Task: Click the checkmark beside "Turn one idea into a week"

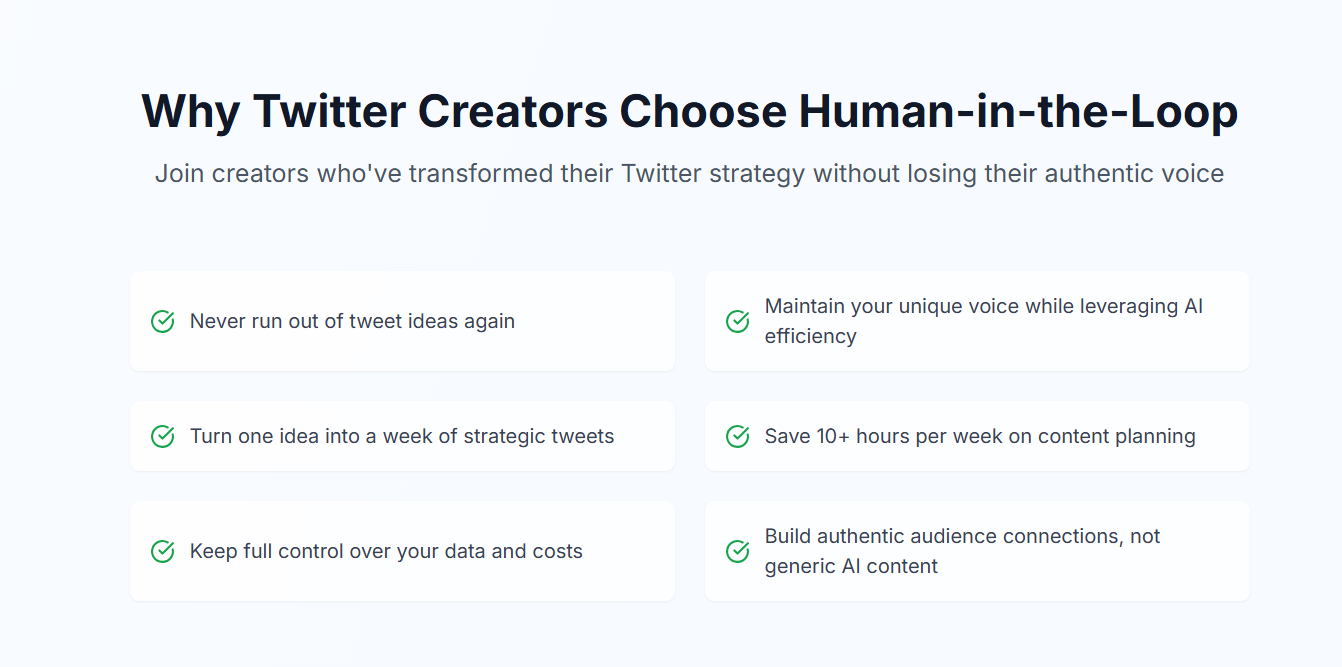Action: [162, 436]
